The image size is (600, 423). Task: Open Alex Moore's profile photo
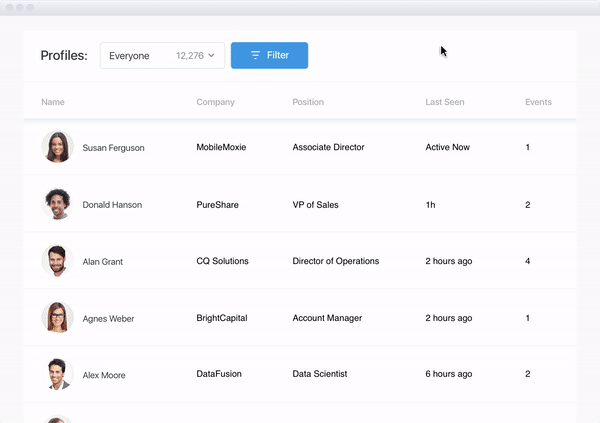pyautogui.click(x=57, y=374)
